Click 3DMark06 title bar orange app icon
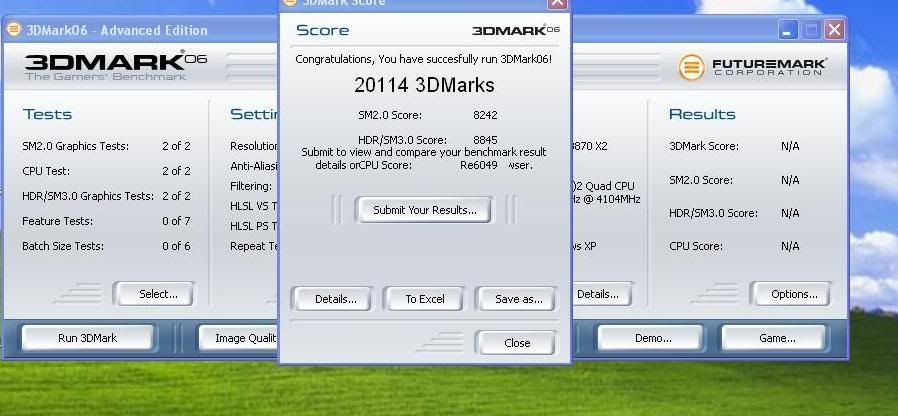Viewport: 898px width, 416px height. [x=14, y=29]
